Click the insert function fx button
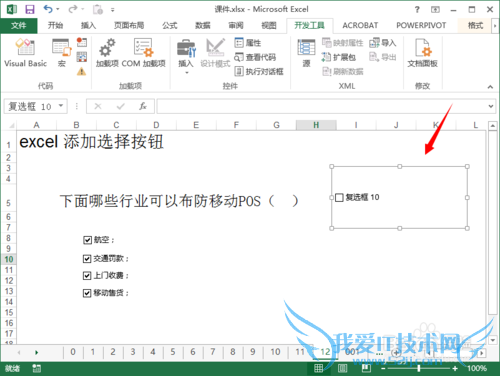Image resolution: width=500 pixels, height=376 pixels. point(143,106)
